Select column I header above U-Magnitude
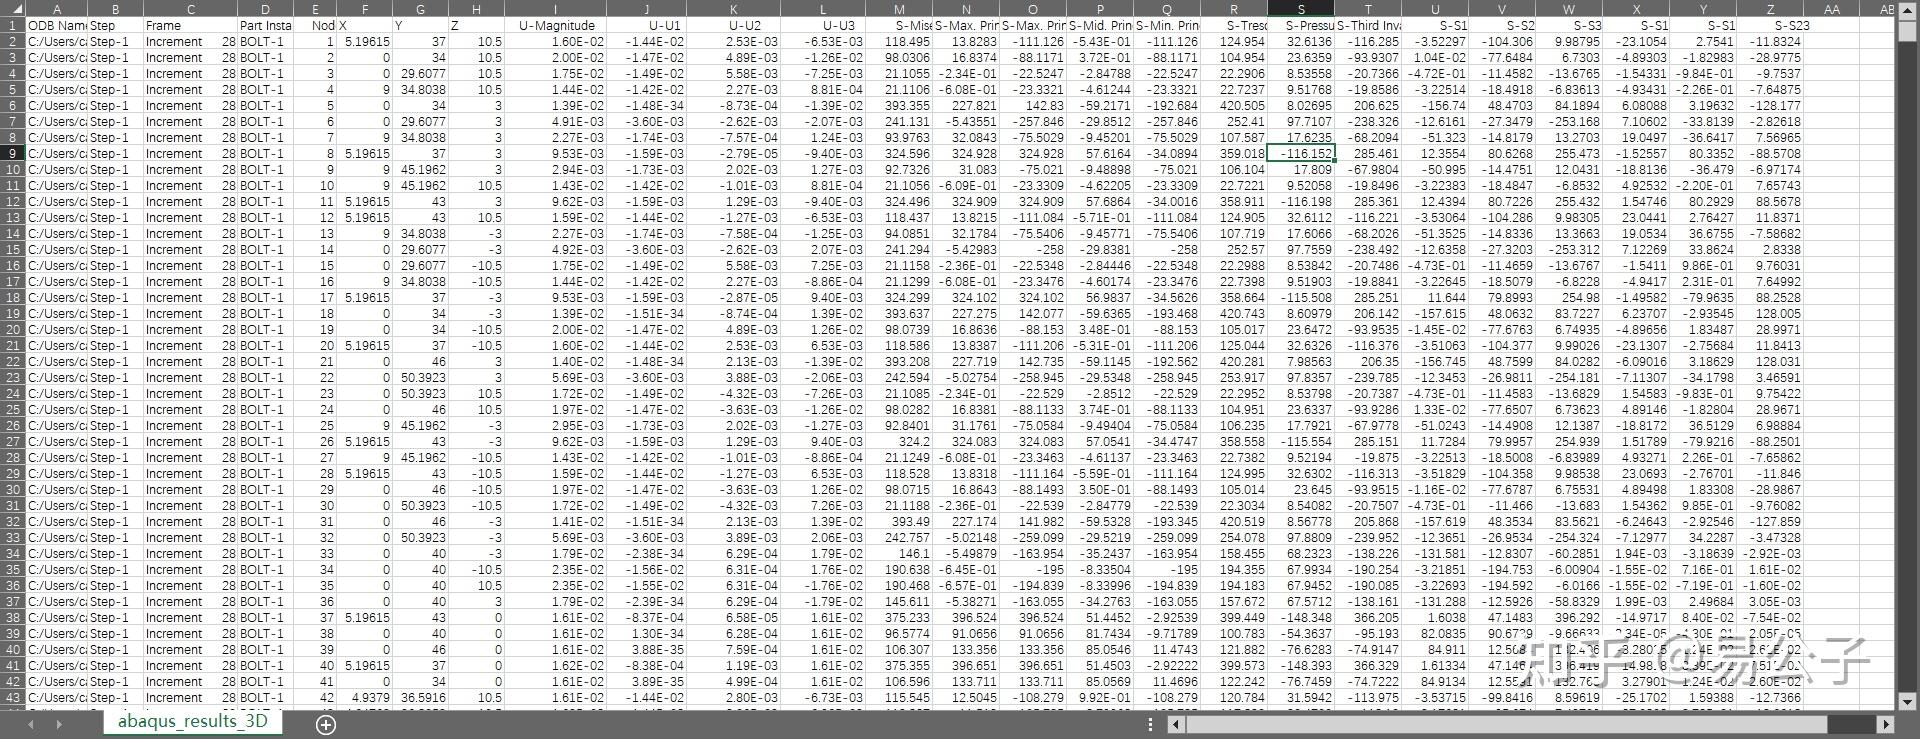 (556, 9)
